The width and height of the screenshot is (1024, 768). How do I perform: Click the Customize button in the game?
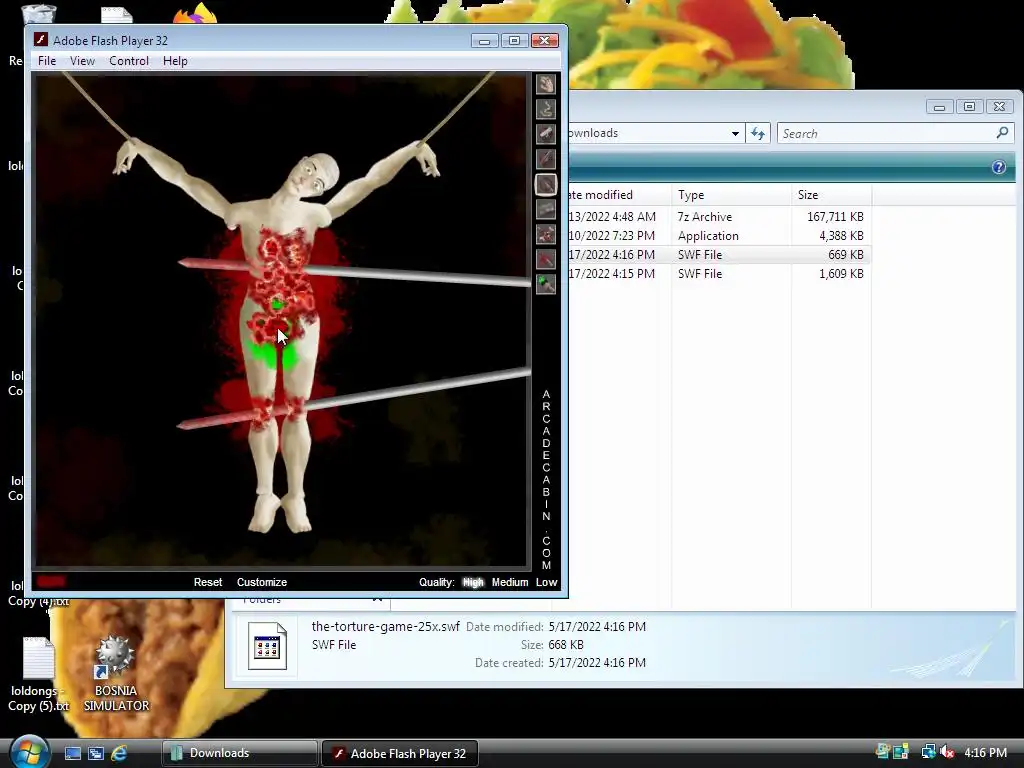262,582
